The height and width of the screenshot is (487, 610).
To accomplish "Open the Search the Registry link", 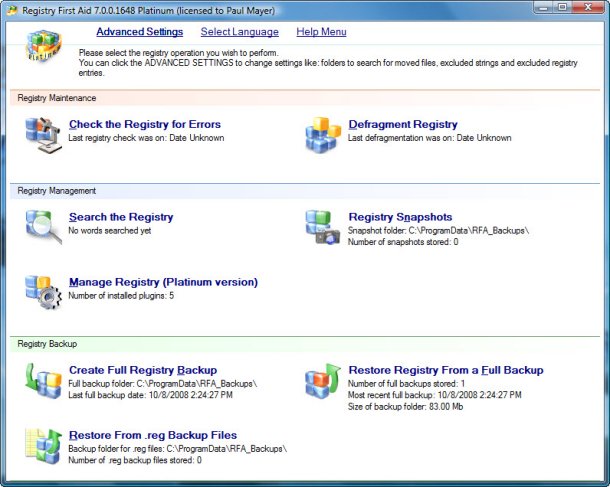I will [121, 217].
